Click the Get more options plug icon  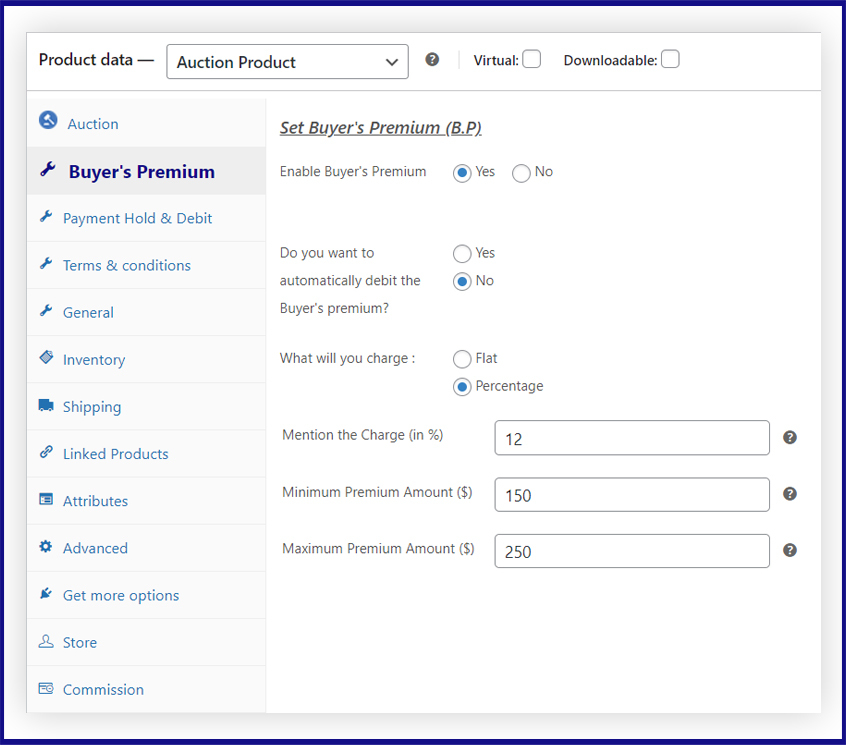pos(46,593)
